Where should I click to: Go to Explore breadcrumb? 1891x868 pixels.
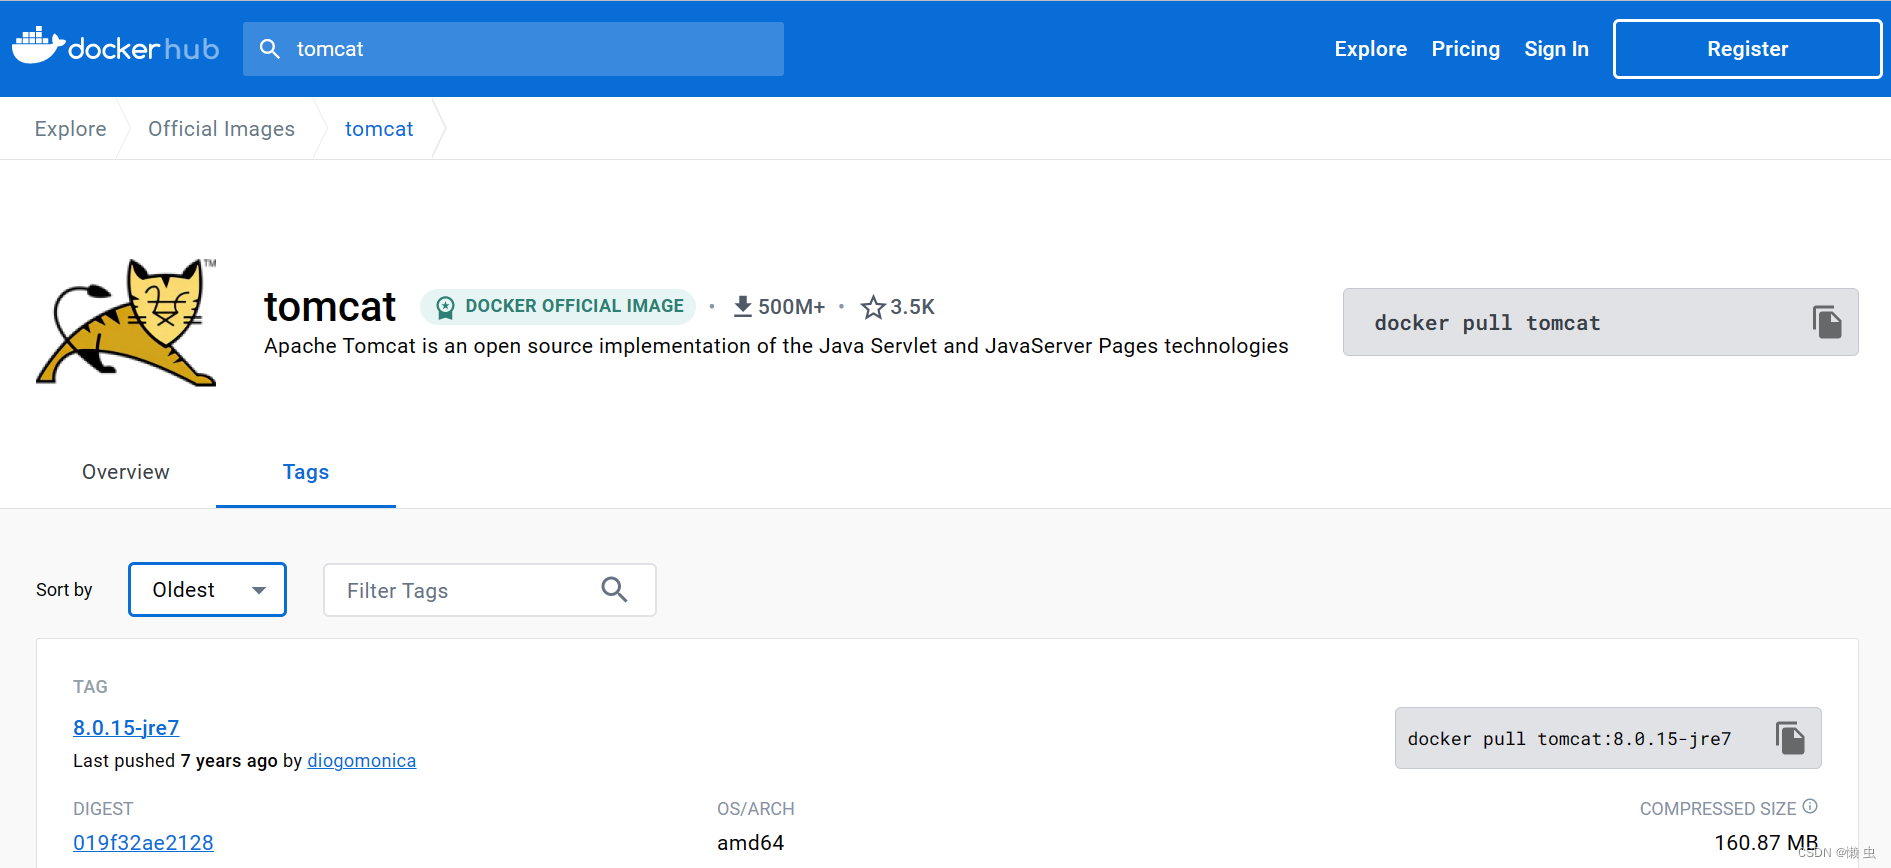(x=70, y=129)
